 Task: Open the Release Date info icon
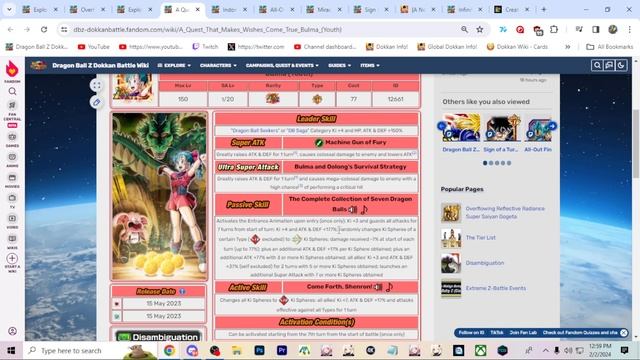coord(182,291)
